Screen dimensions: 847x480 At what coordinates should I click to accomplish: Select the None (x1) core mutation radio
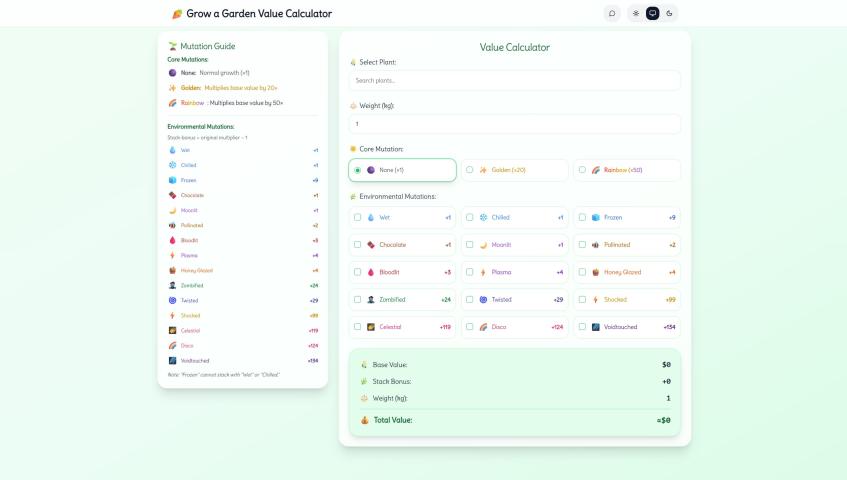click(x=358, y=170)
